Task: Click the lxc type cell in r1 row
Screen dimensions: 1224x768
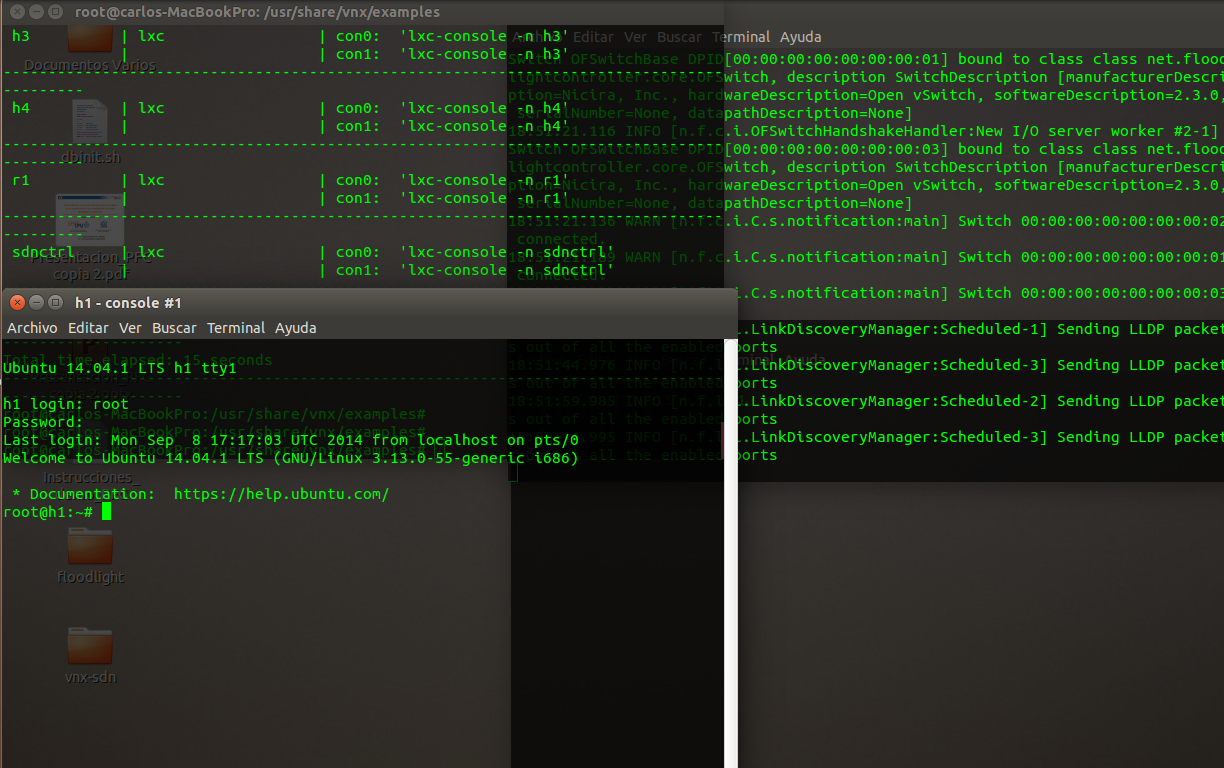Action: (x=151, y=180)
